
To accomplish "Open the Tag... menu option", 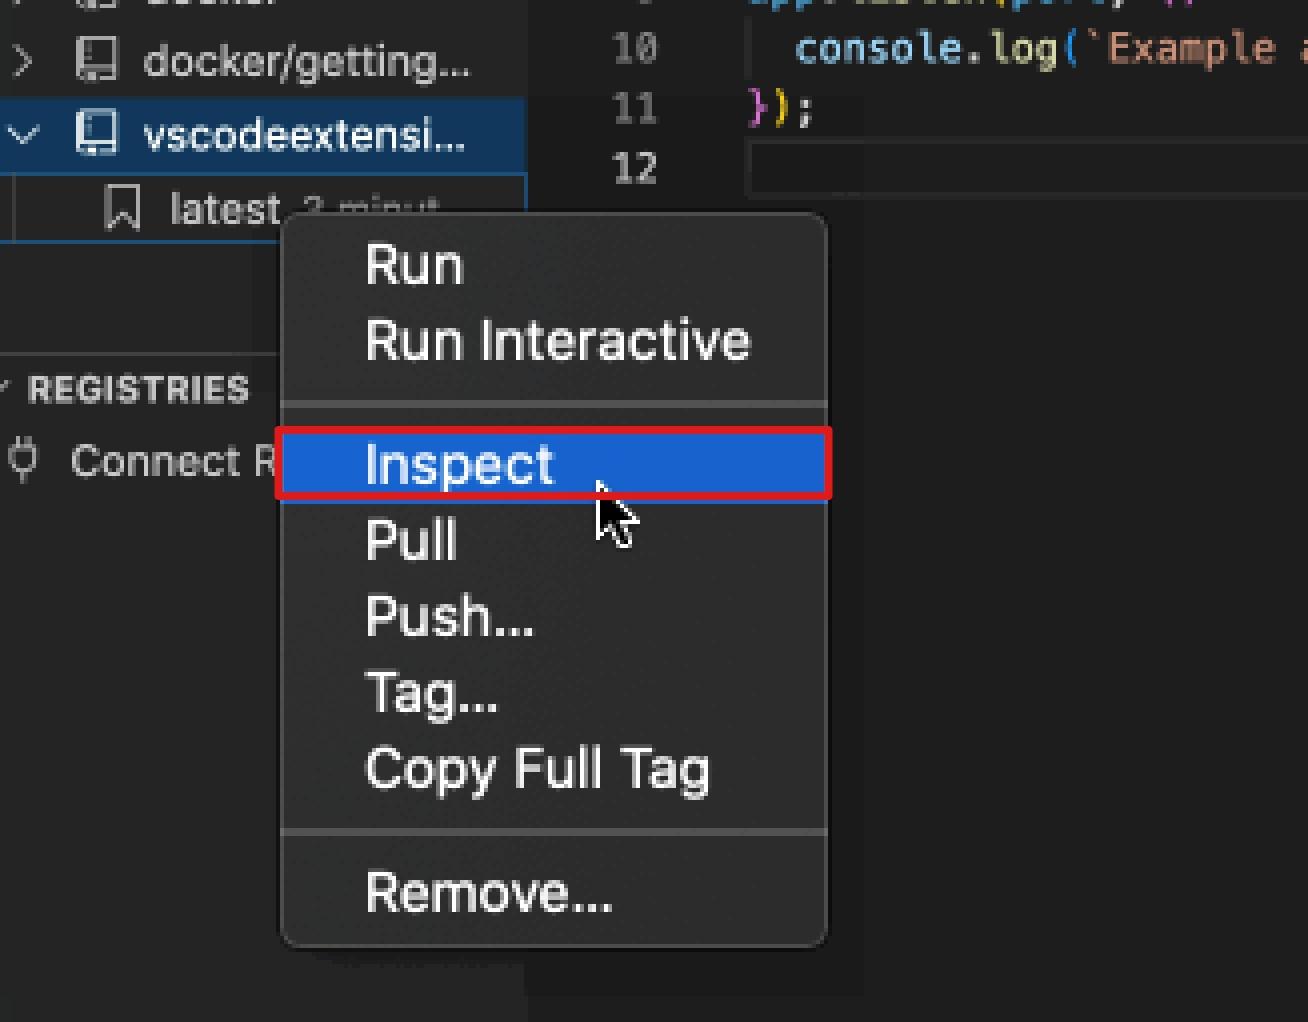I will 431,692.
